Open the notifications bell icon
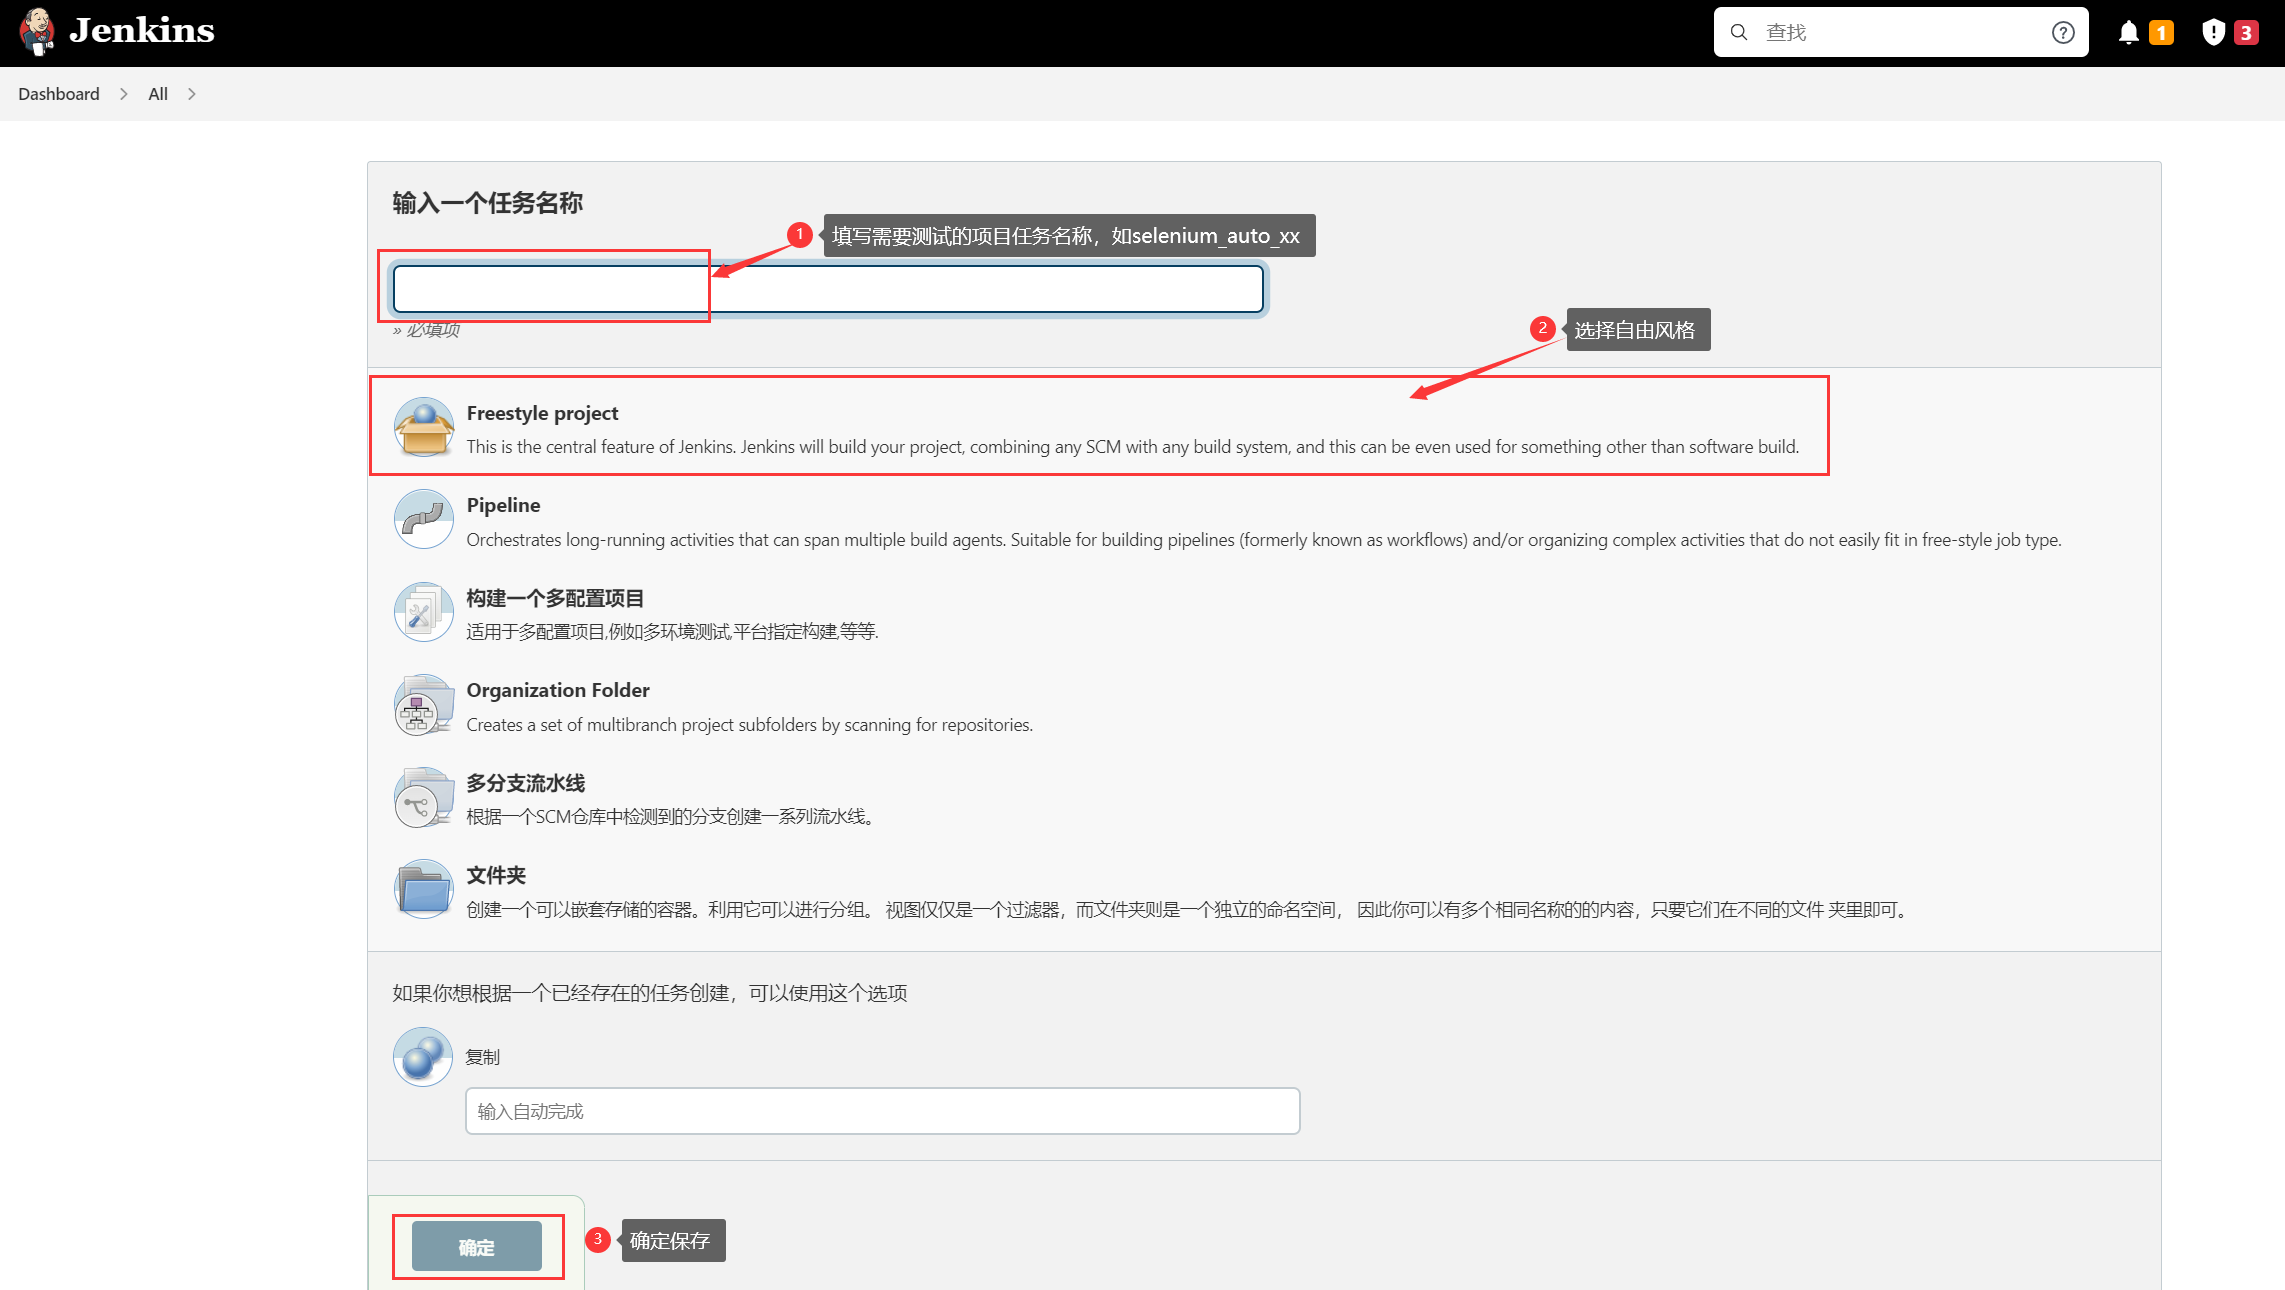 2128,33
